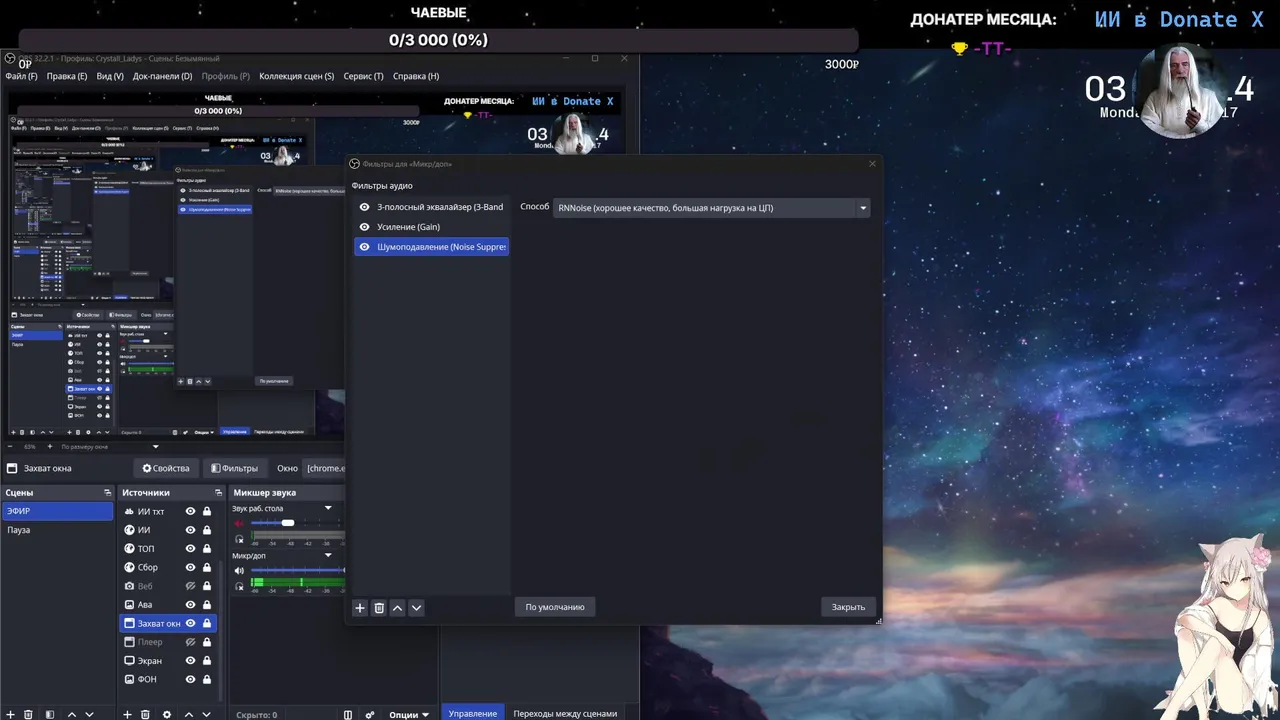Image resolution: width=1280 pixels, height=720 pixels.
Task: Mute the Звук раб. стола speaker icon
Action: [239, 523]
